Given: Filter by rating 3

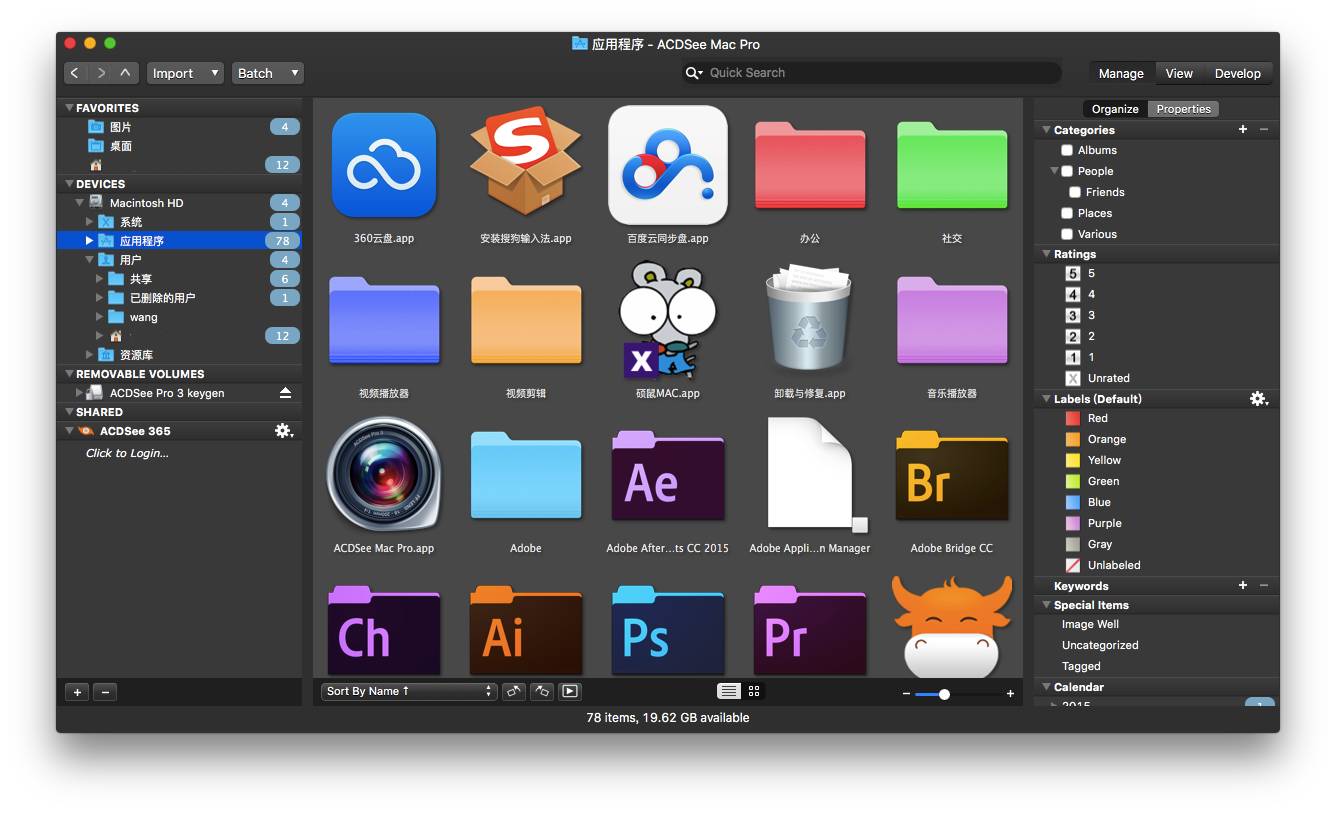Looking at the screenshot, I should point(1073,315).
